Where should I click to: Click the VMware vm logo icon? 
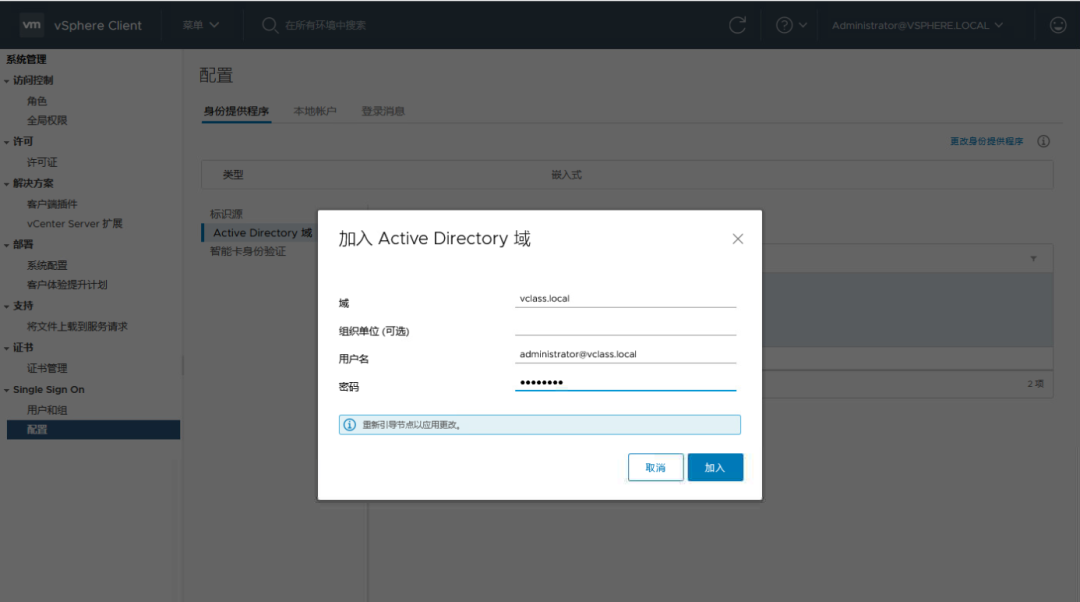(31, 25)
